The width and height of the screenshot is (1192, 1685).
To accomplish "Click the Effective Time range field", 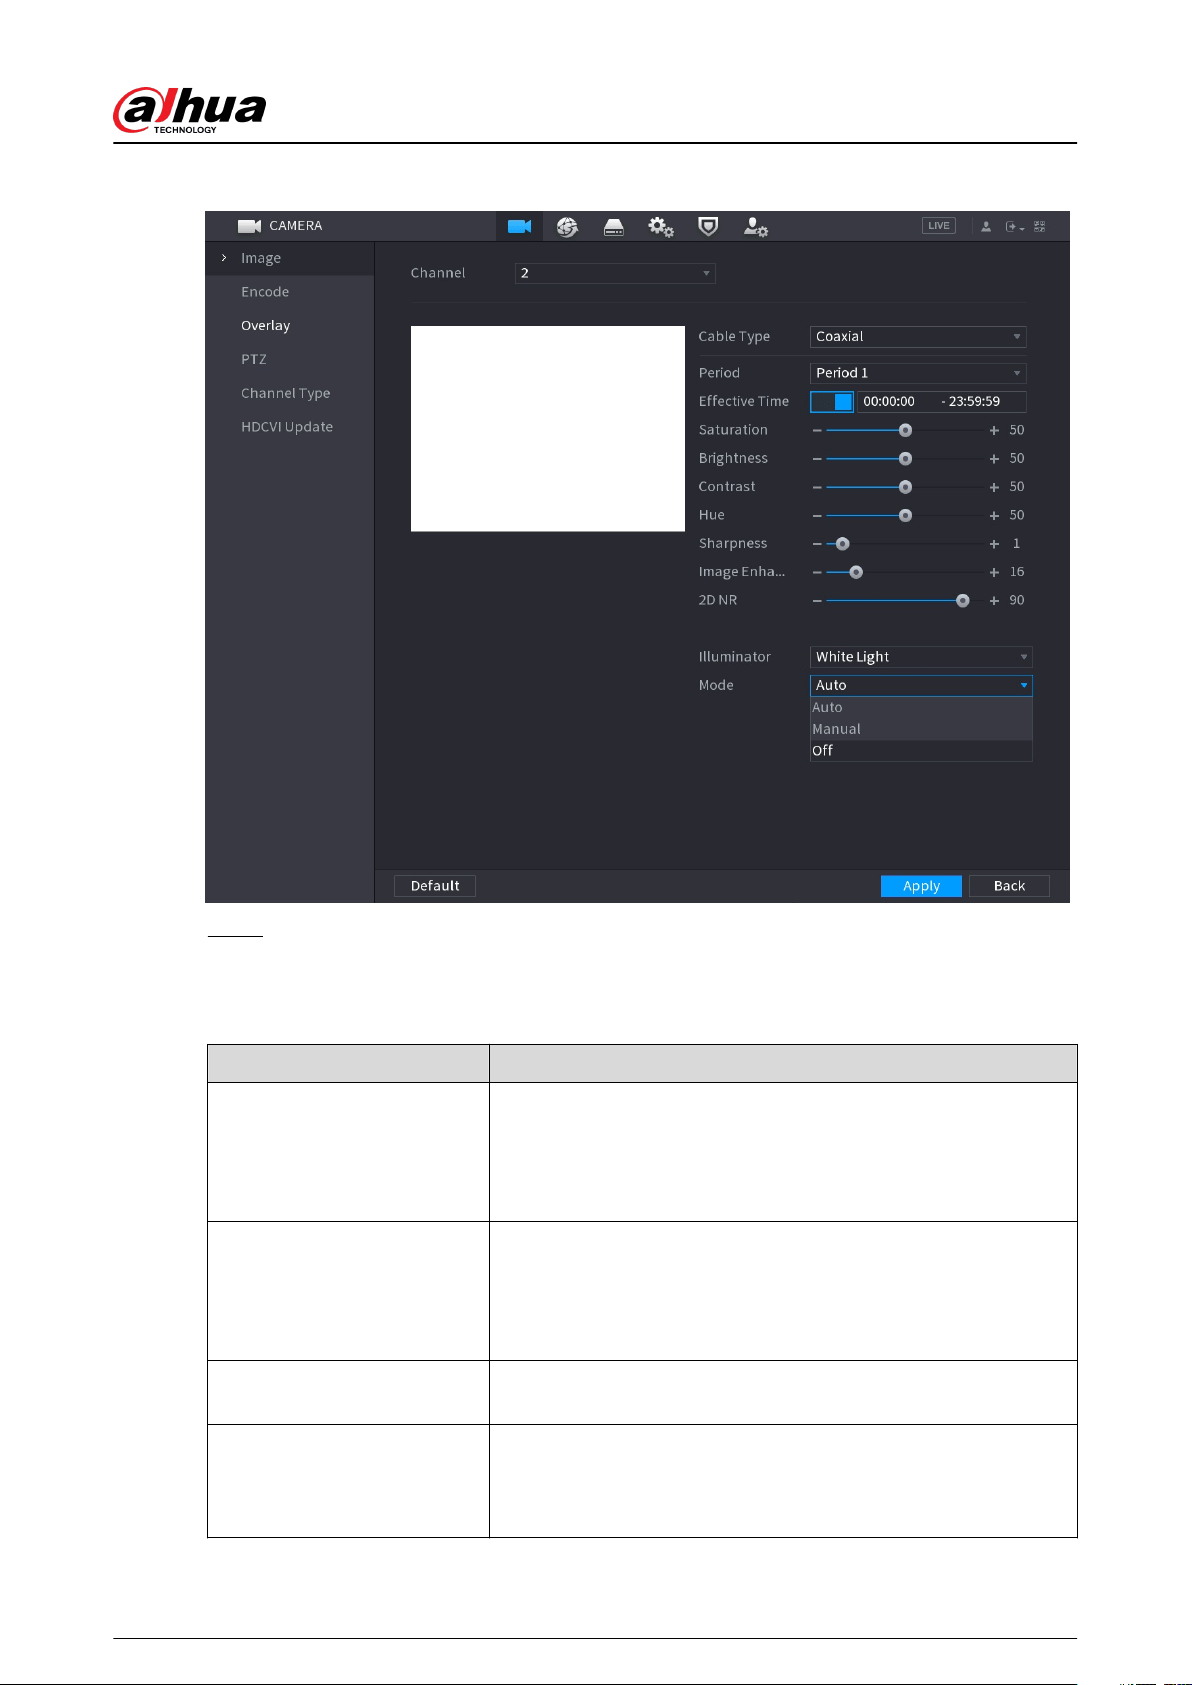I will point(942,402).
